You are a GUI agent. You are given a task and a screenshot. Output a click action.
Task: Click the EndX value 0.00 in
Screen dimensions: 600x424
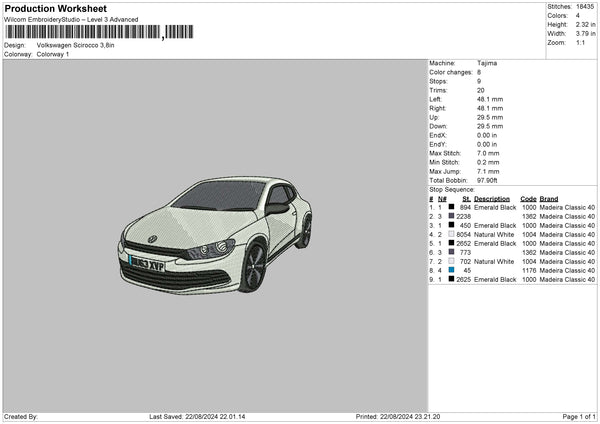487,135
